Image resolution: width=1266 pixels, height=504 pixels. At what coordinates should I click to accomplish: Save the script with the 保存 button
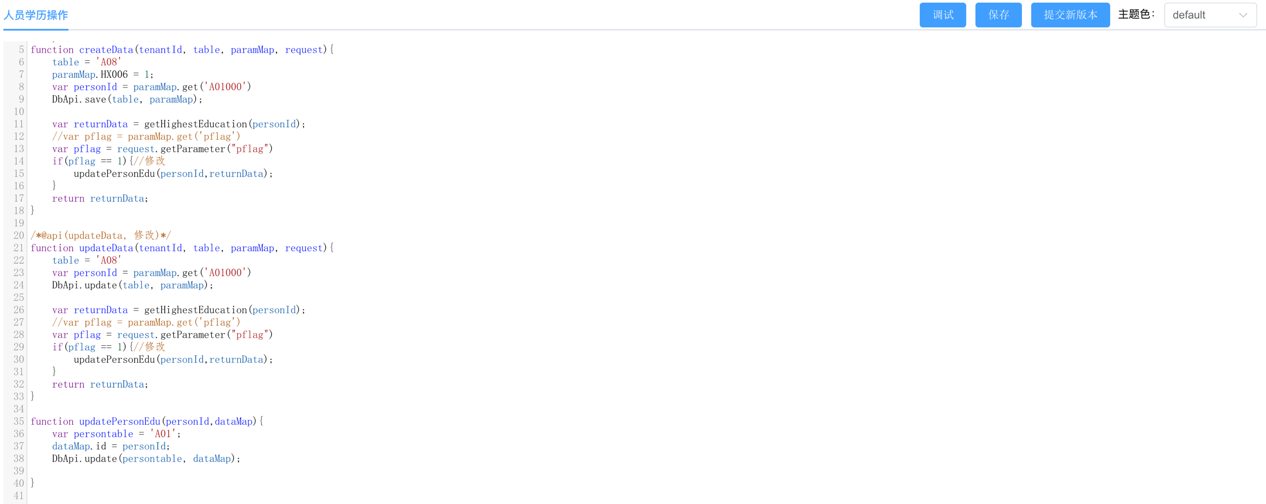[998, 15]
